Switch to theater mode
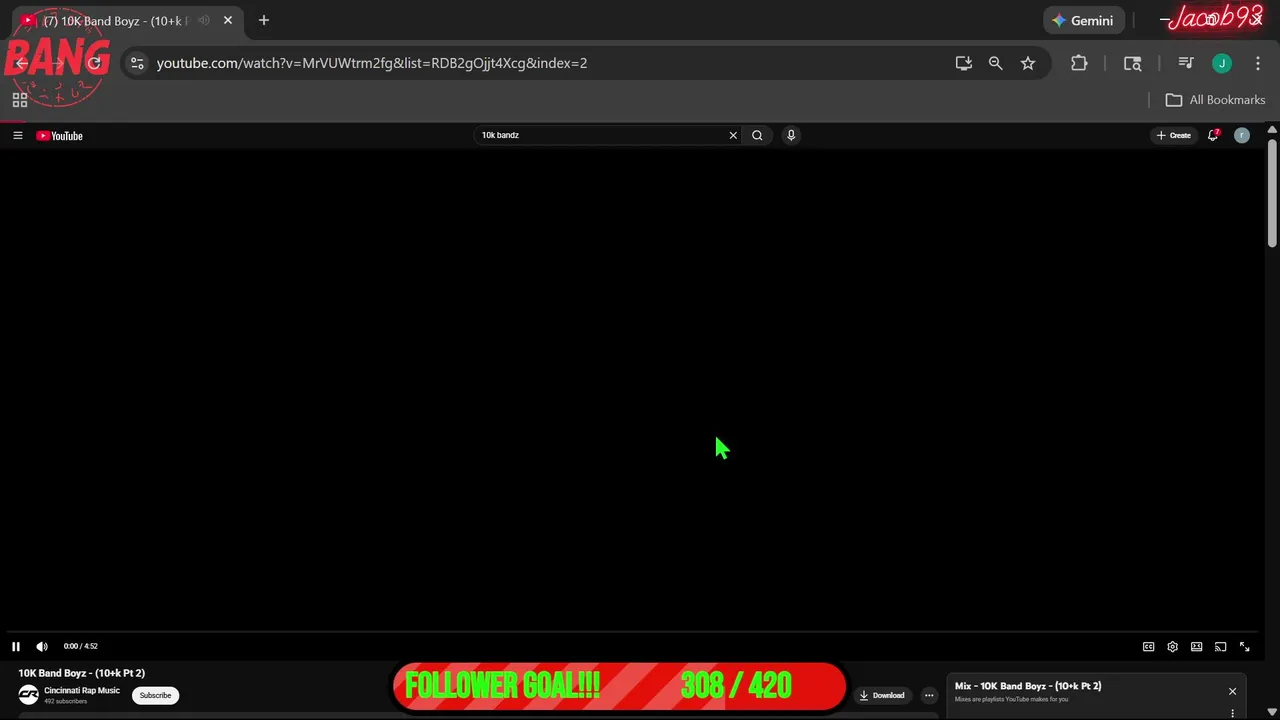Image resolution: width=1280 pixels, height=720 pixels. tap(1197, 647)
